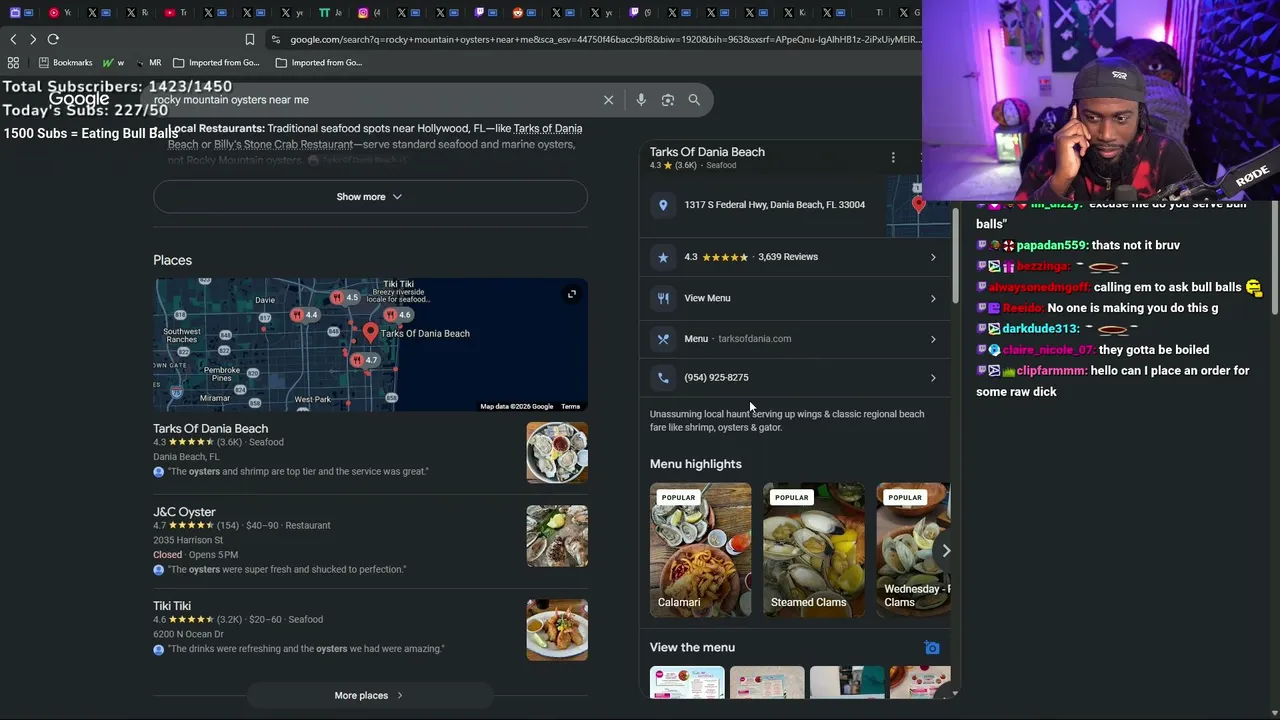Click the star icon in the reviews row
1280x720 pixels.
(663, 257)
